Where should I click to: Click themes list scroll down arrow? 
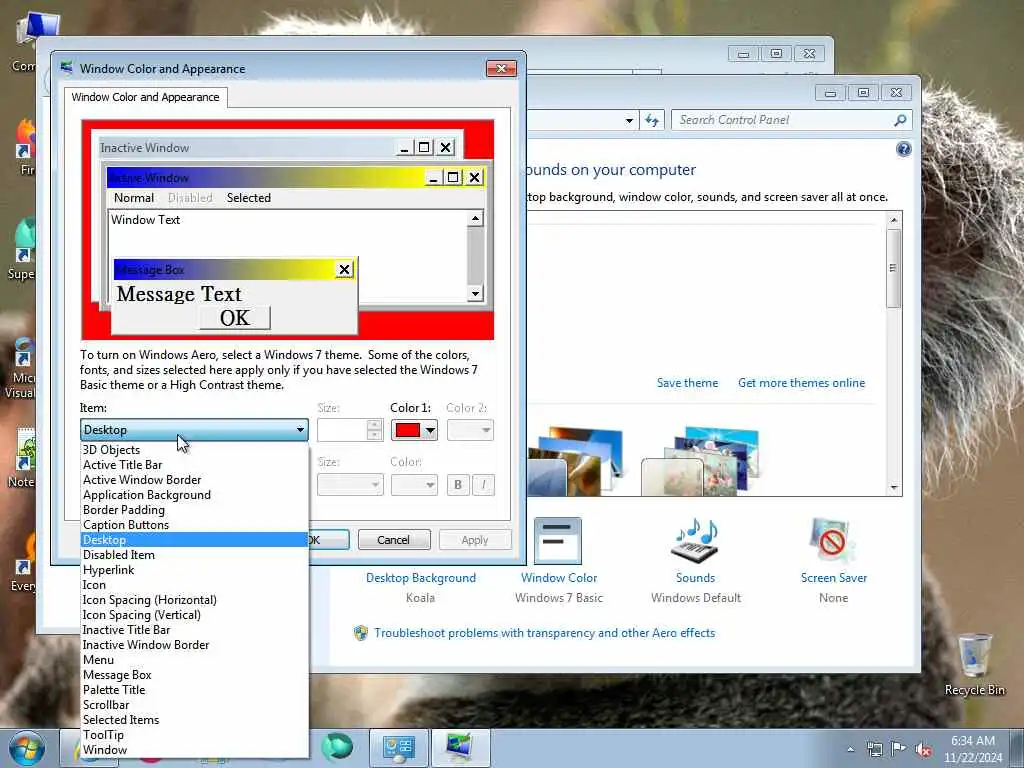893,488
